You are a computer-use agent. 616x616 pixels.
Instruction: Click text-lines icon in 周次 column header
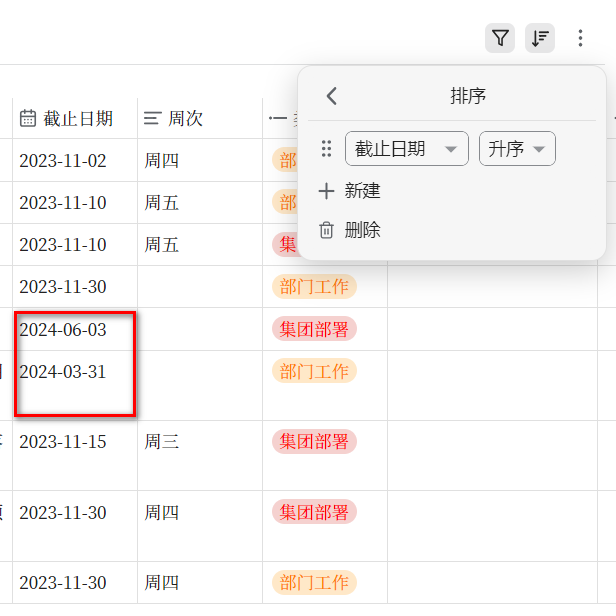coord(152,118)
